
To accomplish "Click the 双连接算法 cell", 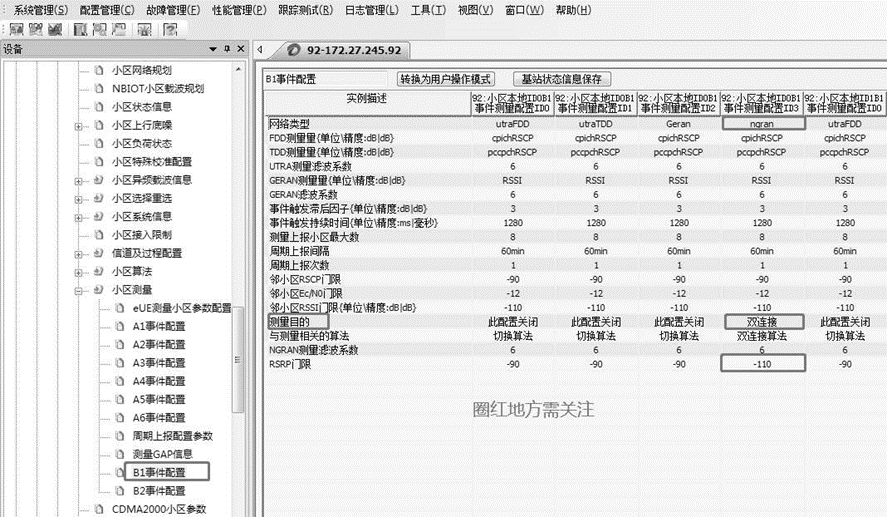I will [763, 336].
